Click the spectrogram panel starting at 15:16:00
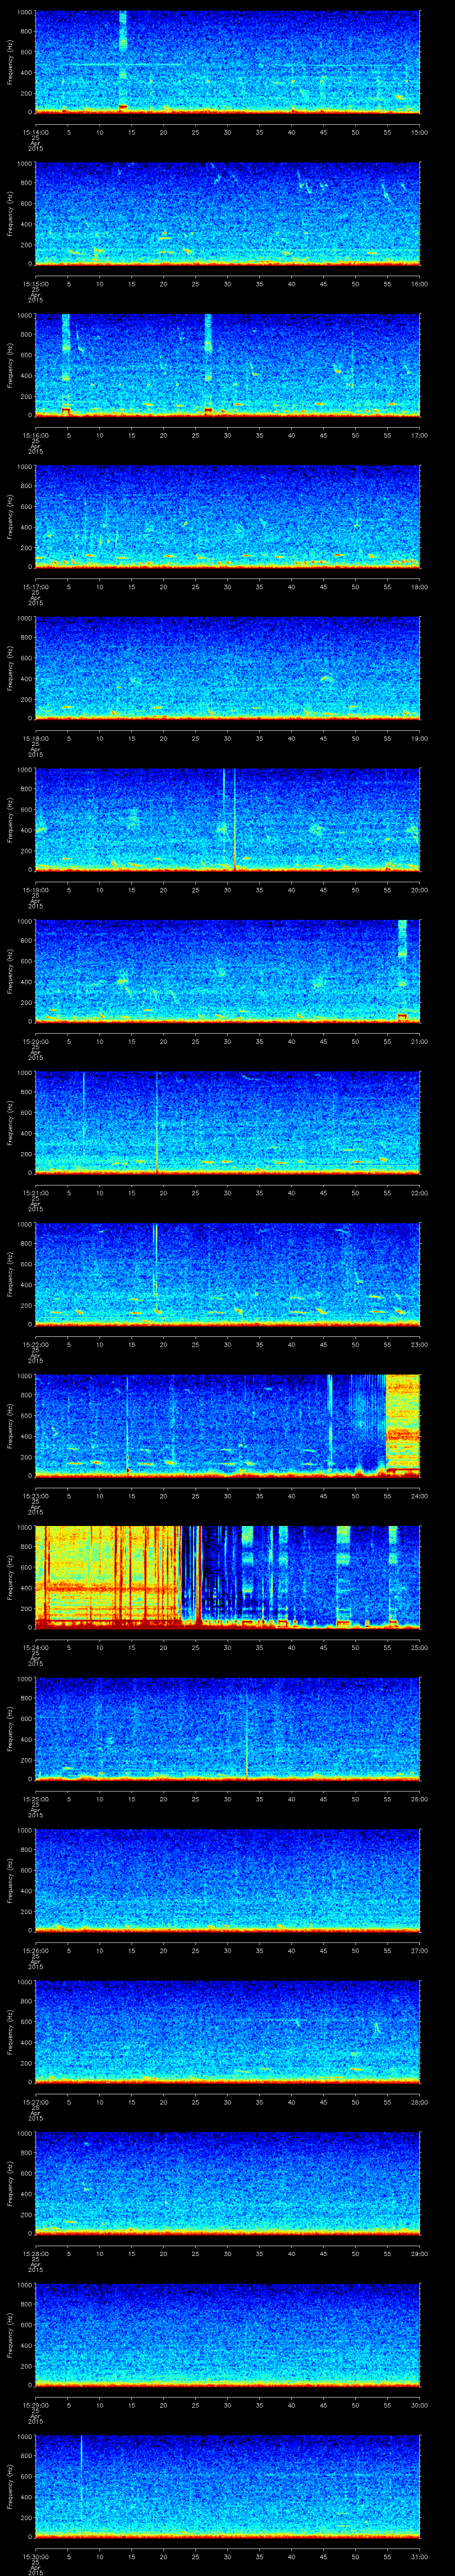The height and width of the screenshot is (2576, 455). pyautogui.click(x=227, y=365)
